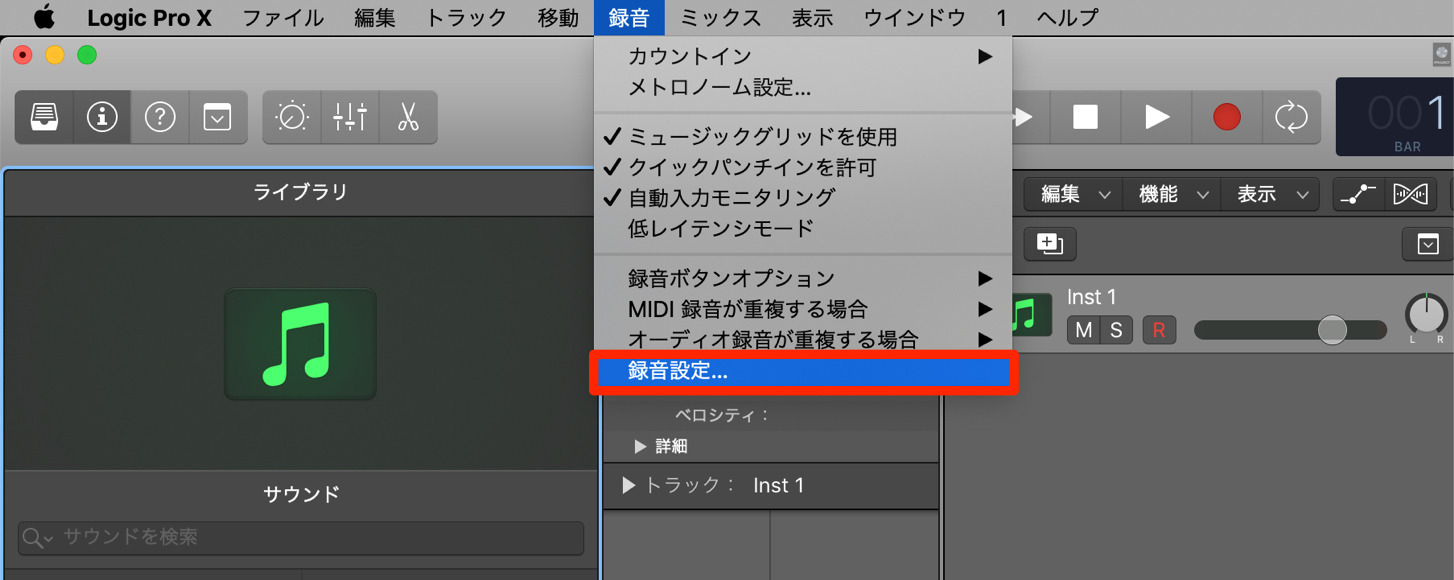Click the ベロシティ: inspector label
Viewport: 1454px width, 580px height.
[x=722, y=416]
